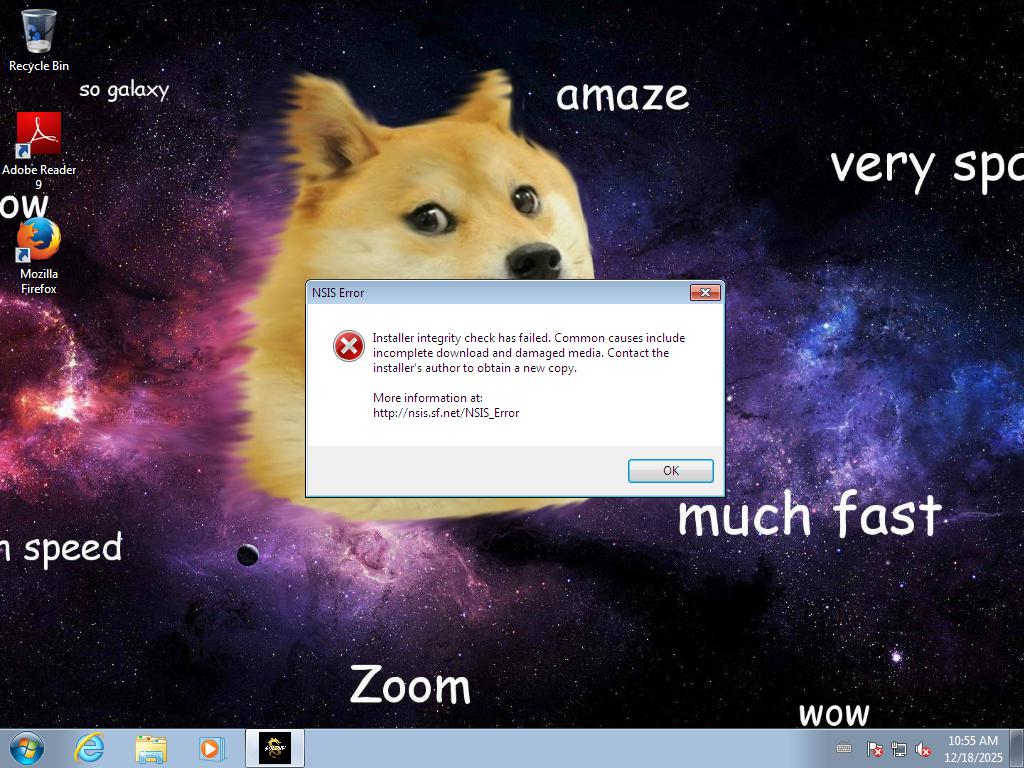The image size is (1024, 768).
Task: Open Windows Explorer from the taskbar
Action: click(151, 748)
